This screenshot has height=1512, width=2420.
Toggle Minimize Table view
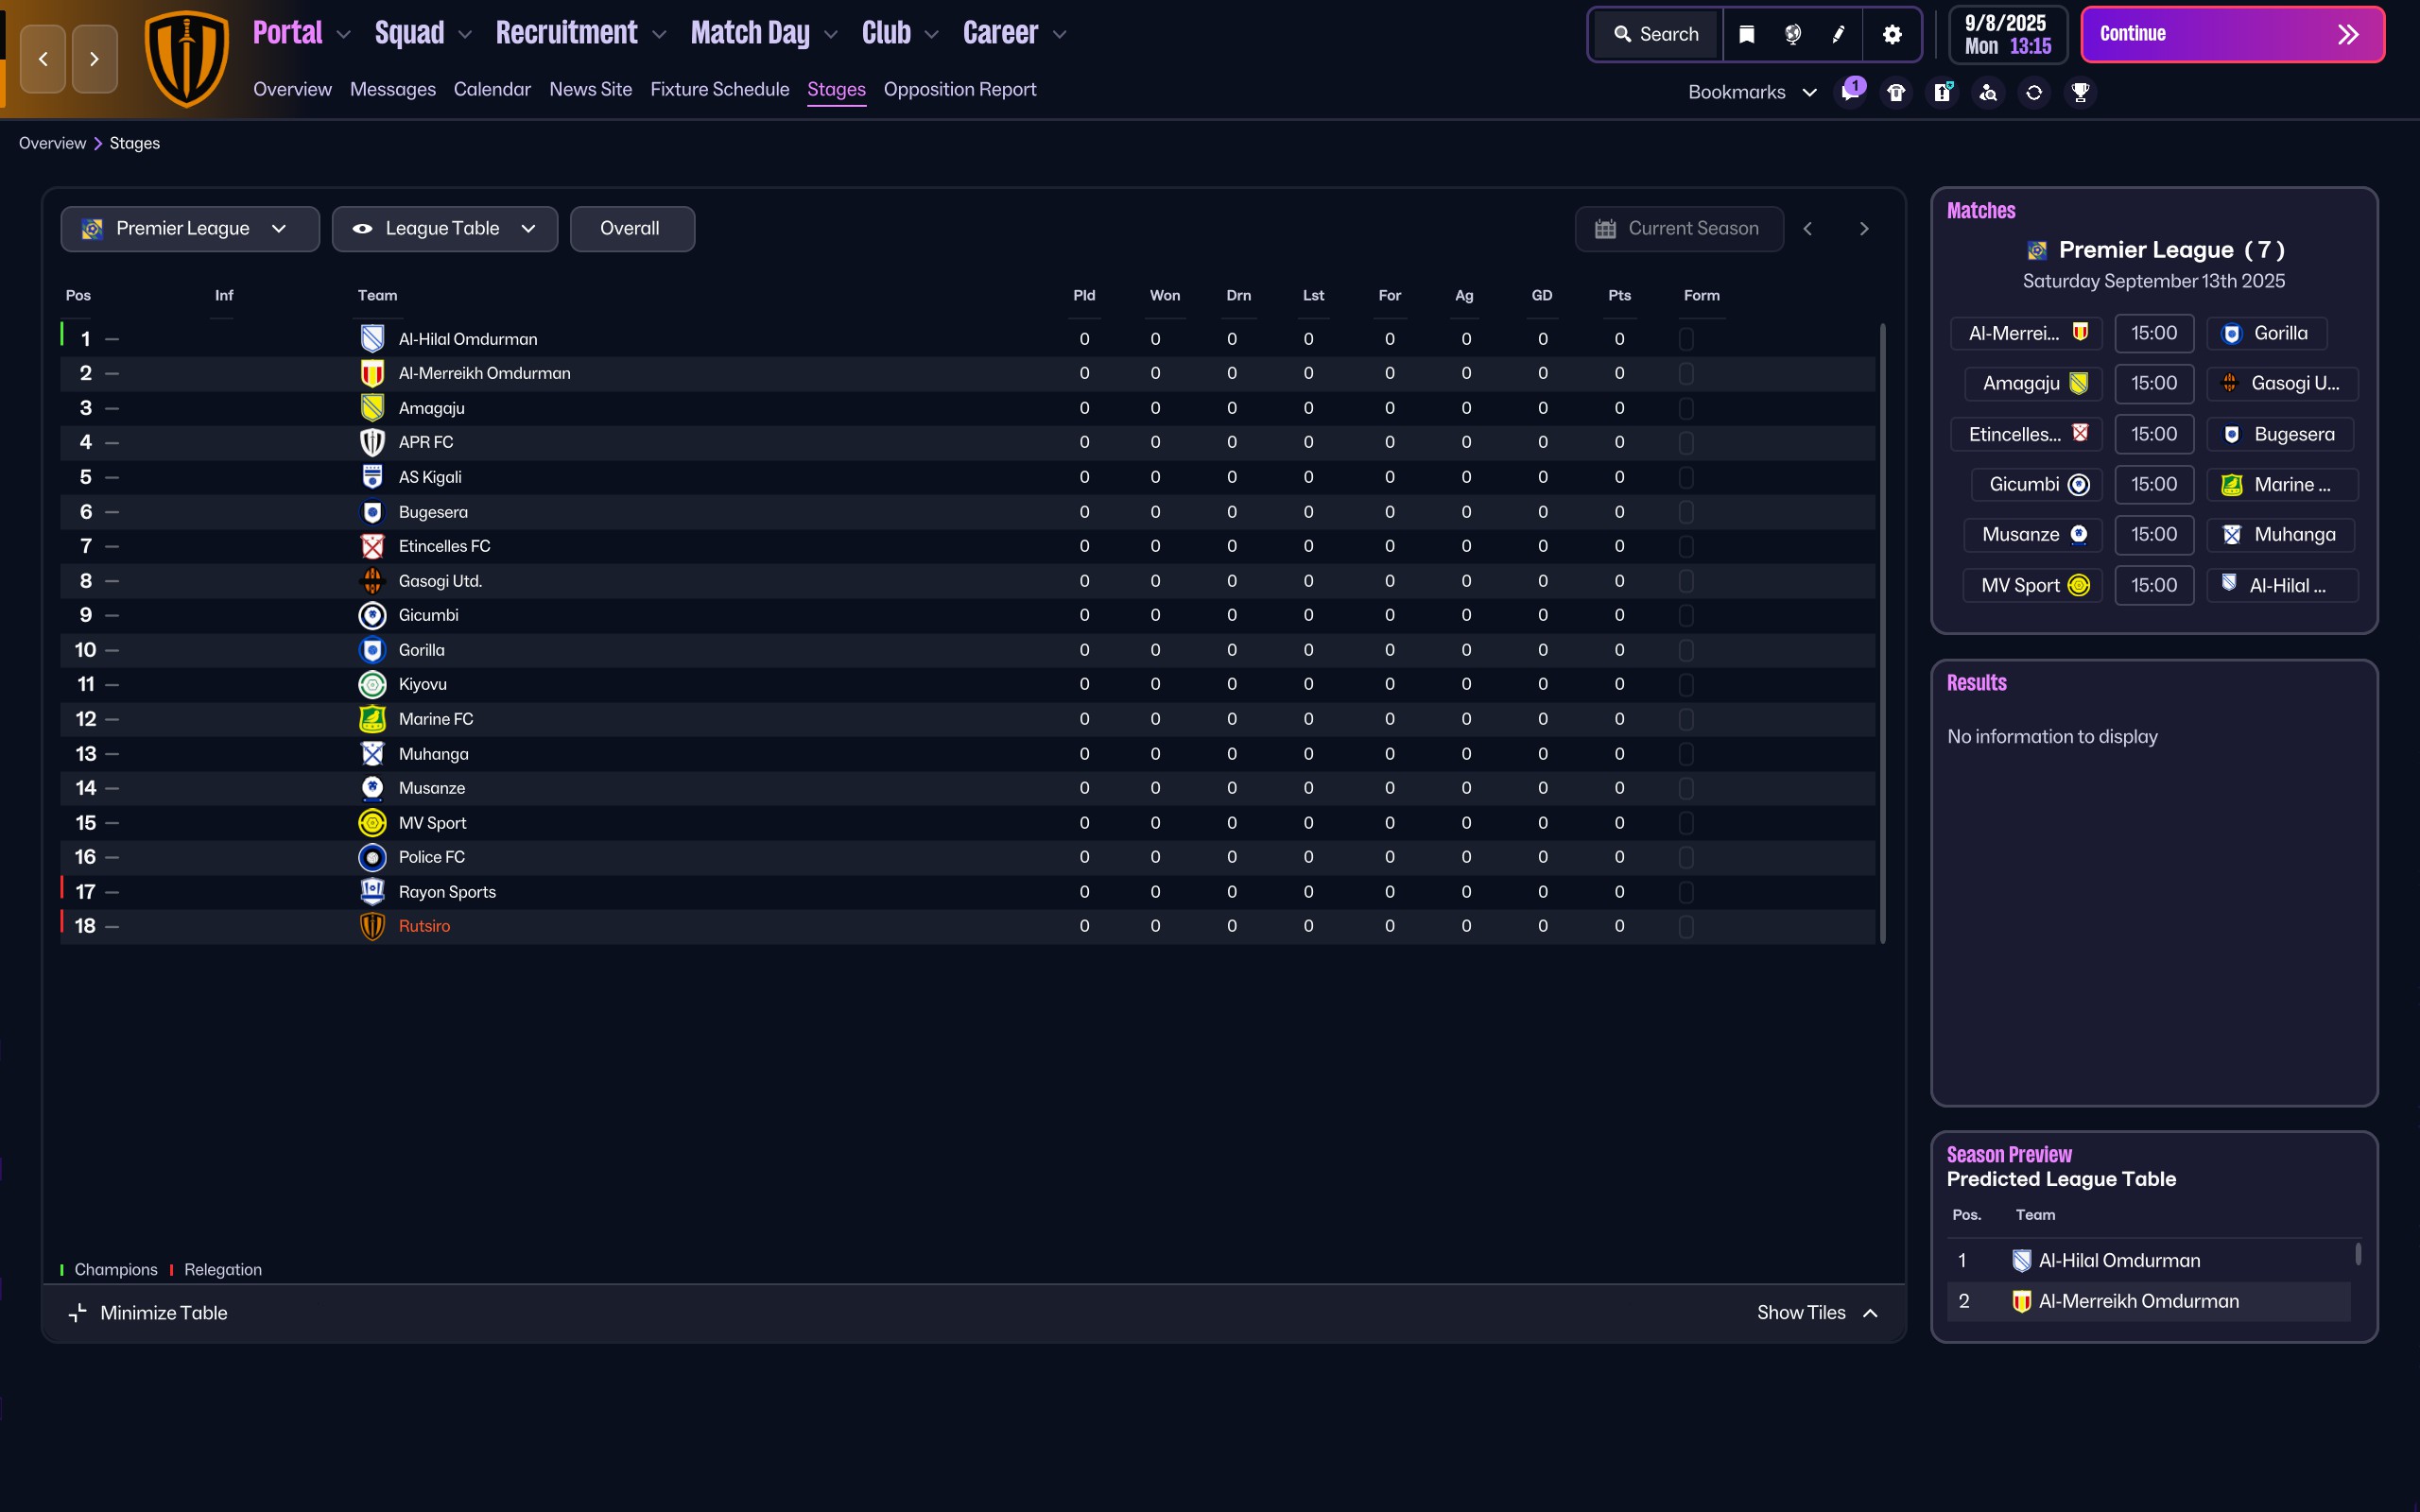point(148,1313)
